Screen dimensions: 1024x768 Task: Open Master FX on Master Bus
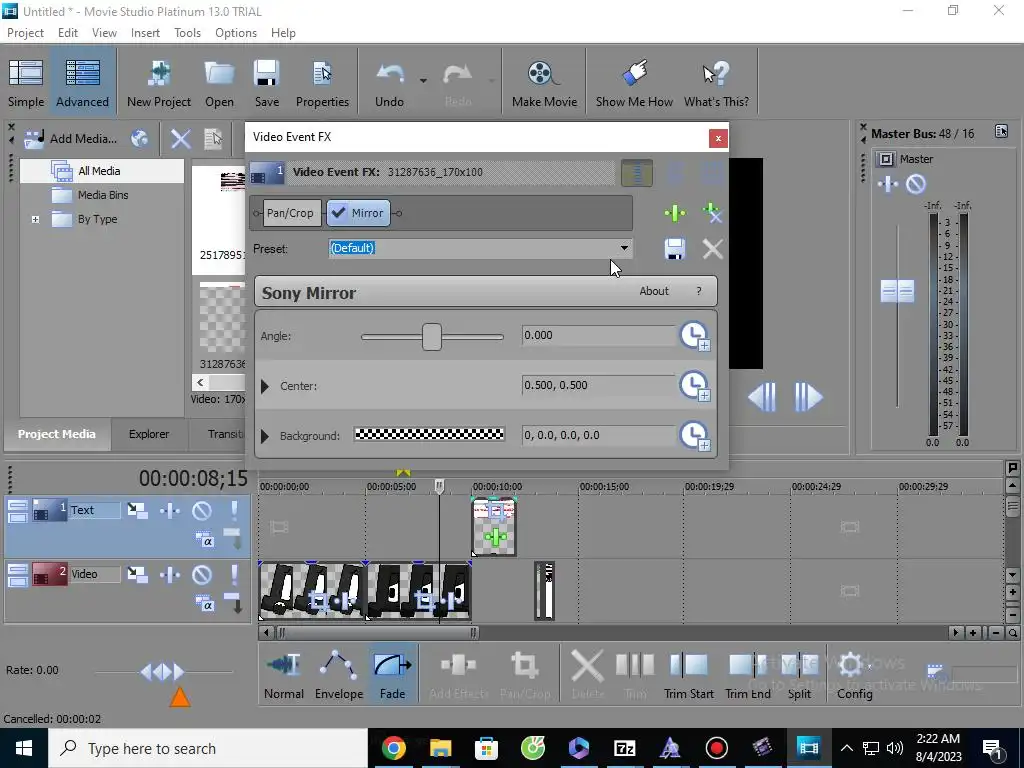click(x=888, y=184)
